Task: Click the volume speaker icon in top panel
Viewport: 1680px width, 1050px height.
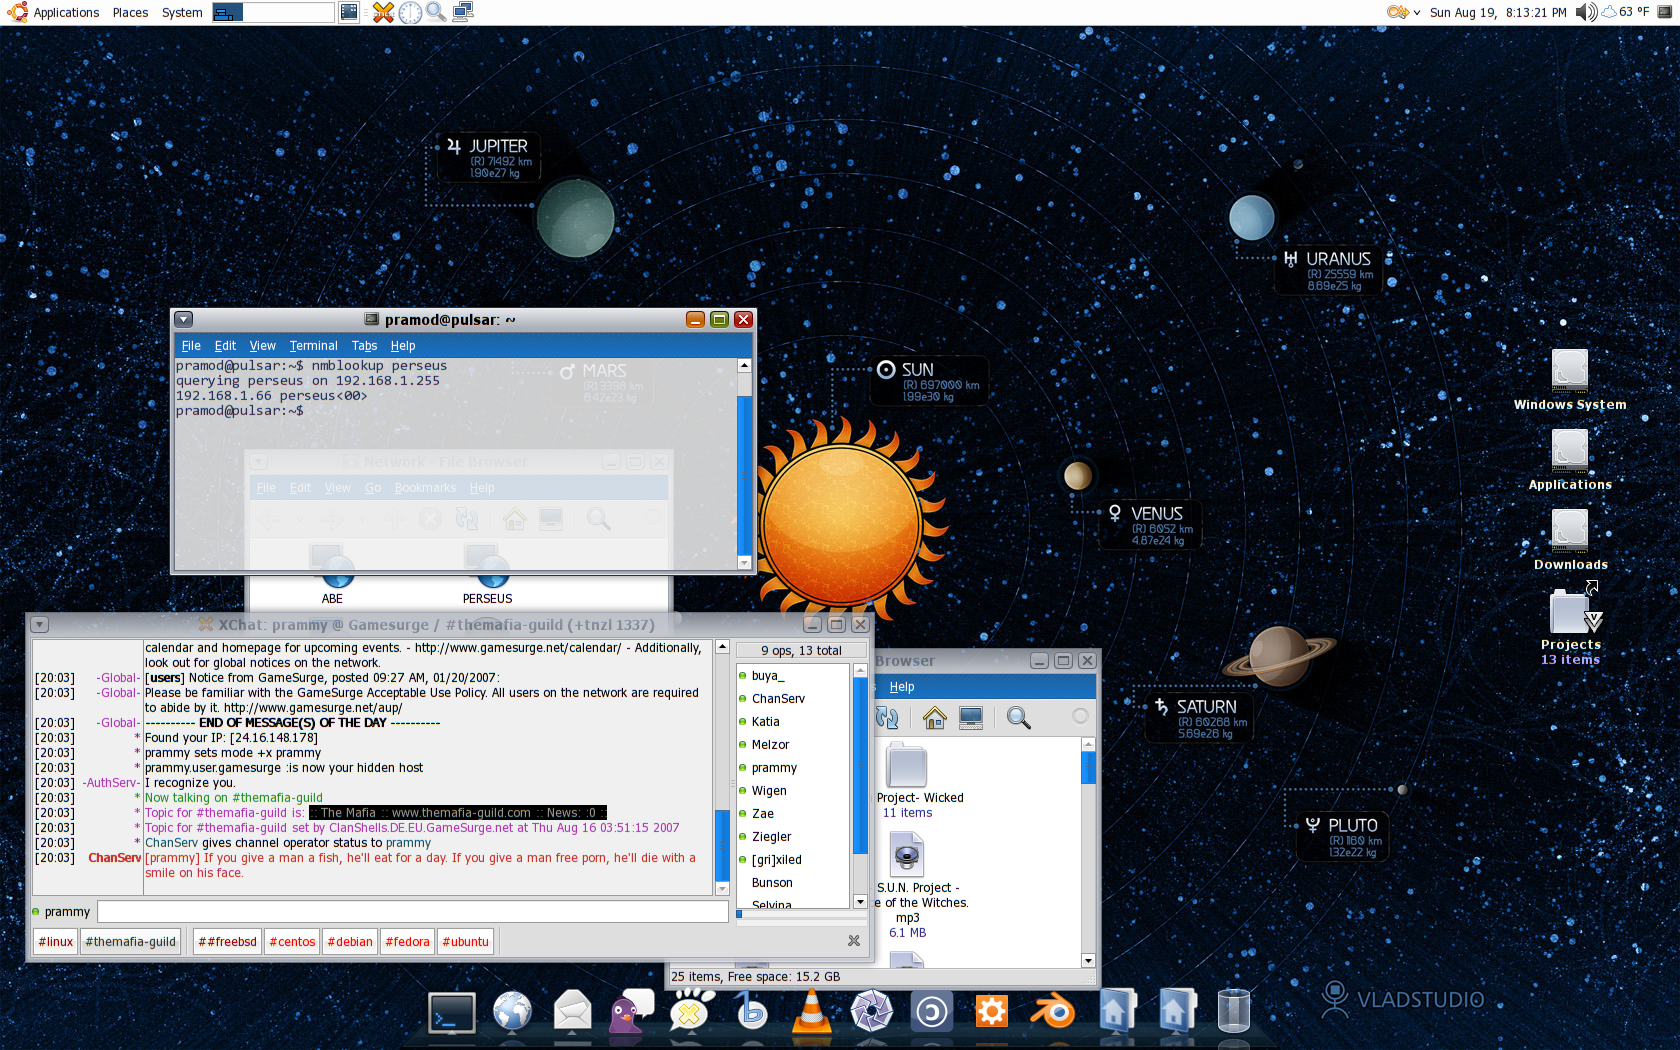Action: coord(1584,12)
